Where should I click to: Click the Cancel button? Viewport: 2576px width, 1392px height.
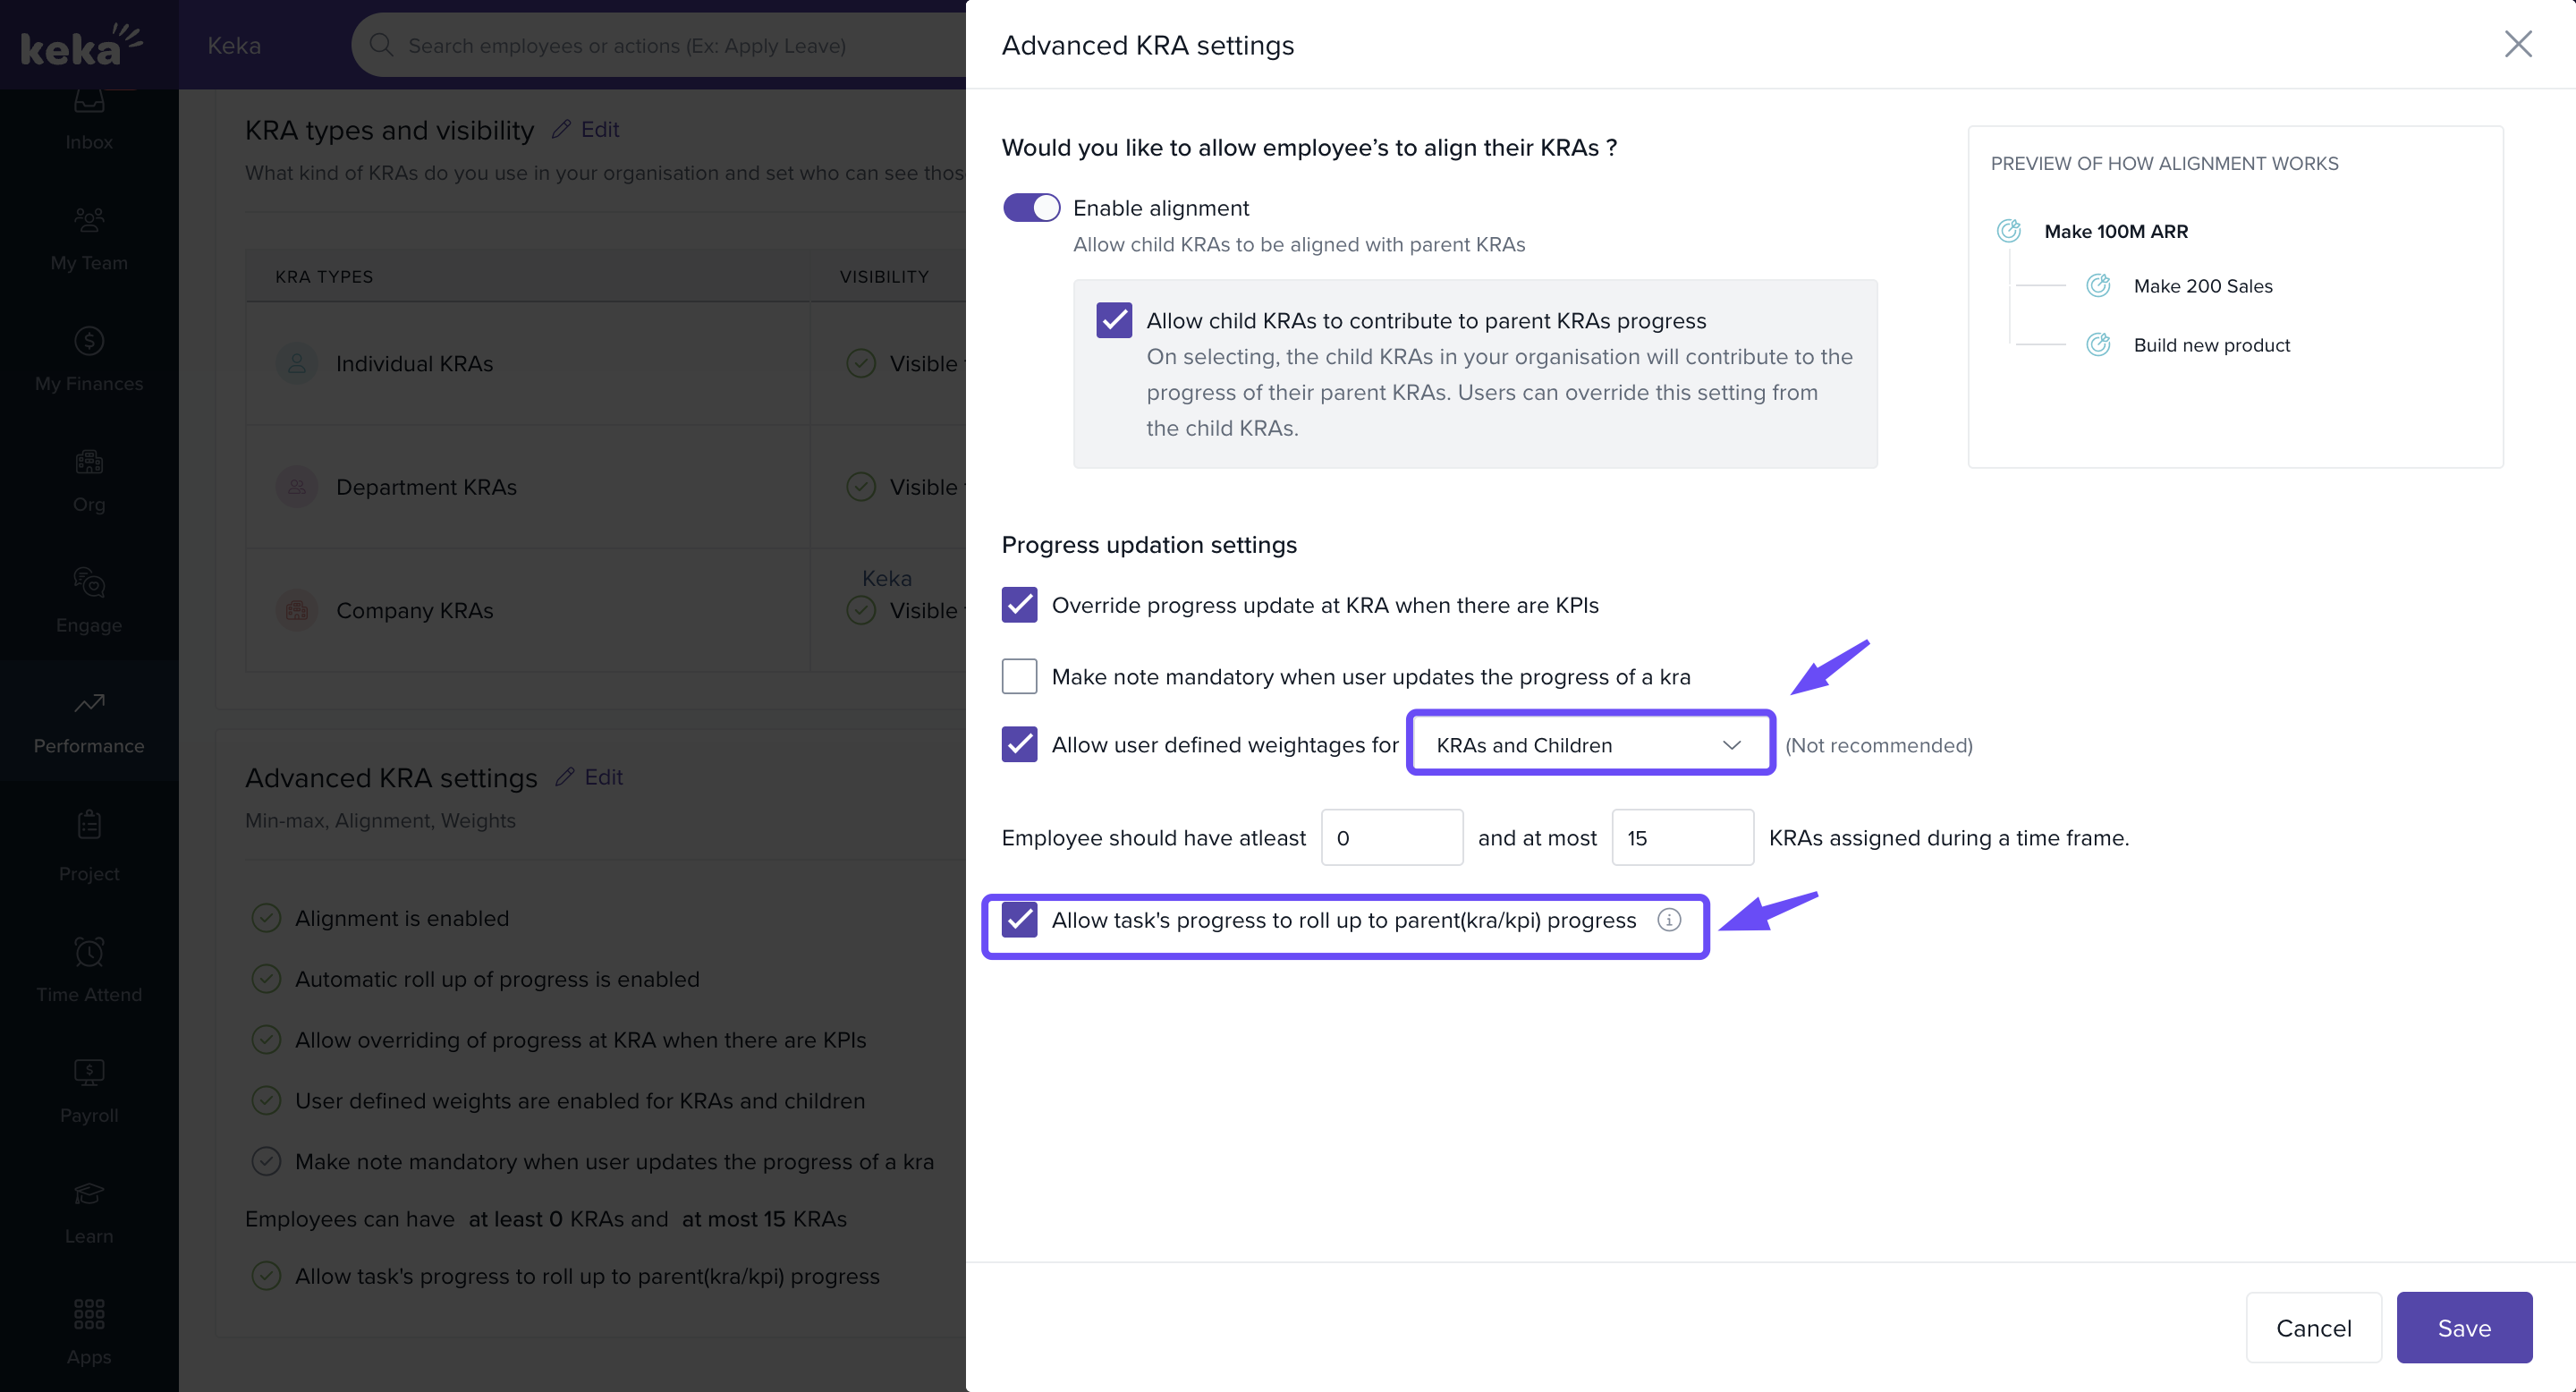pos(2313,1327)
